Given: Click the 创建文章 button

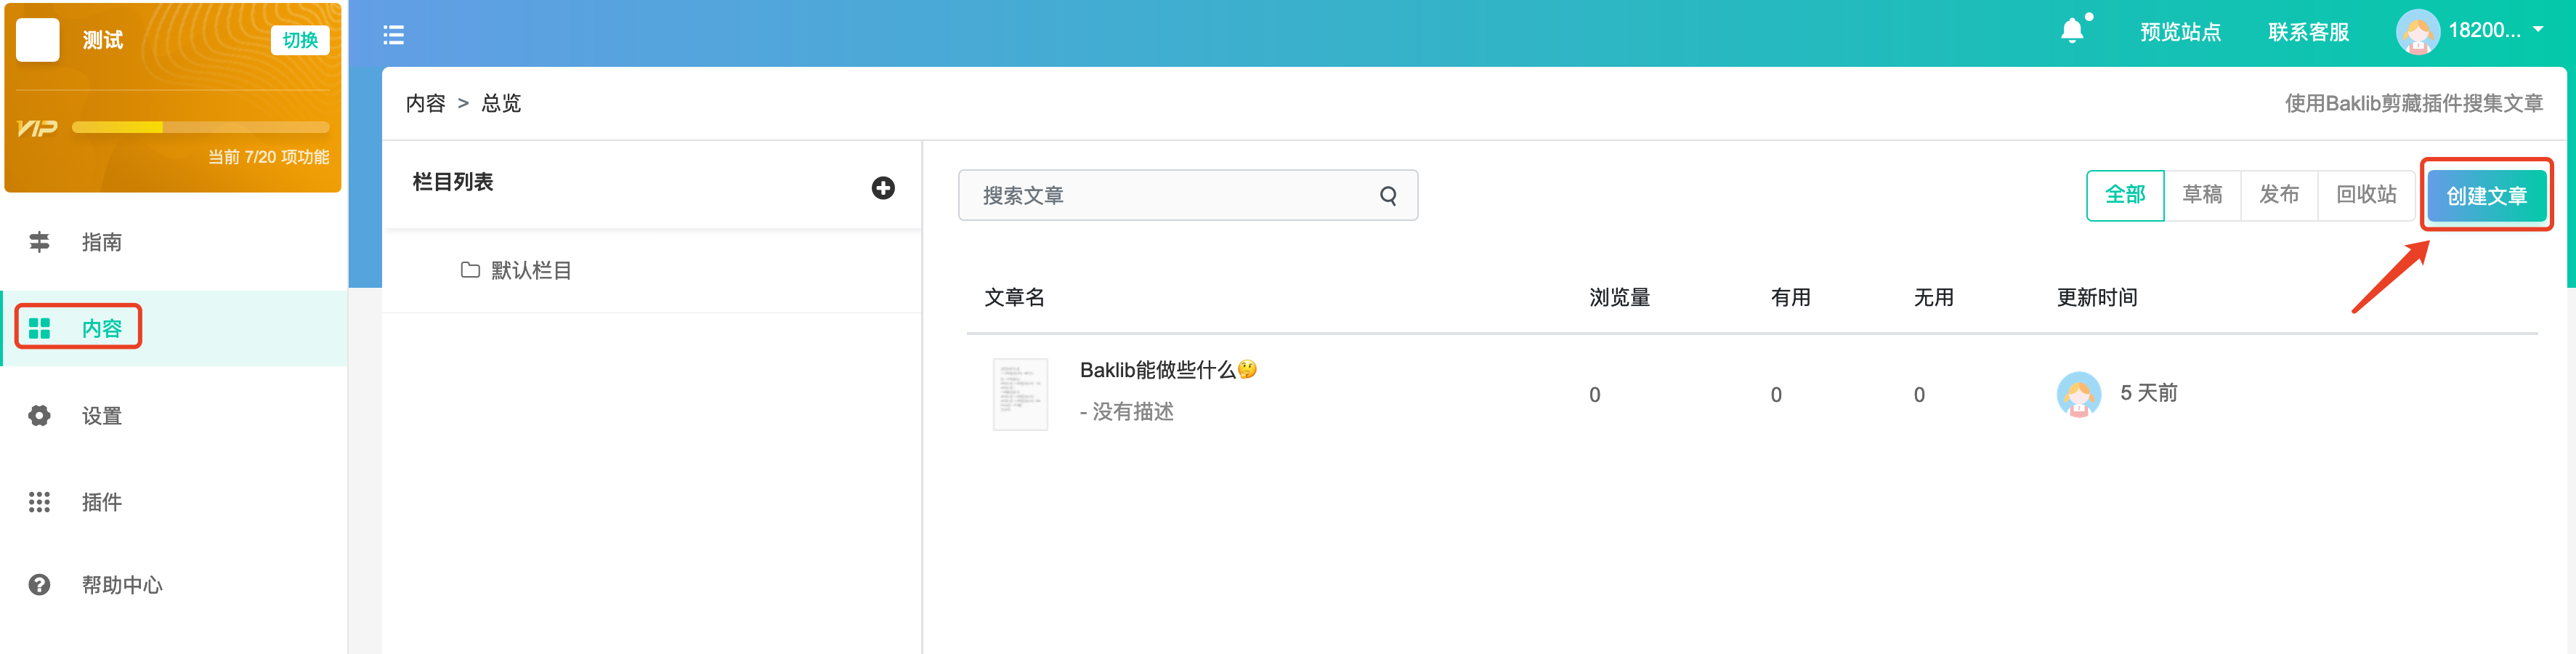Looking at the screenshot, I should click(2486, 196).
